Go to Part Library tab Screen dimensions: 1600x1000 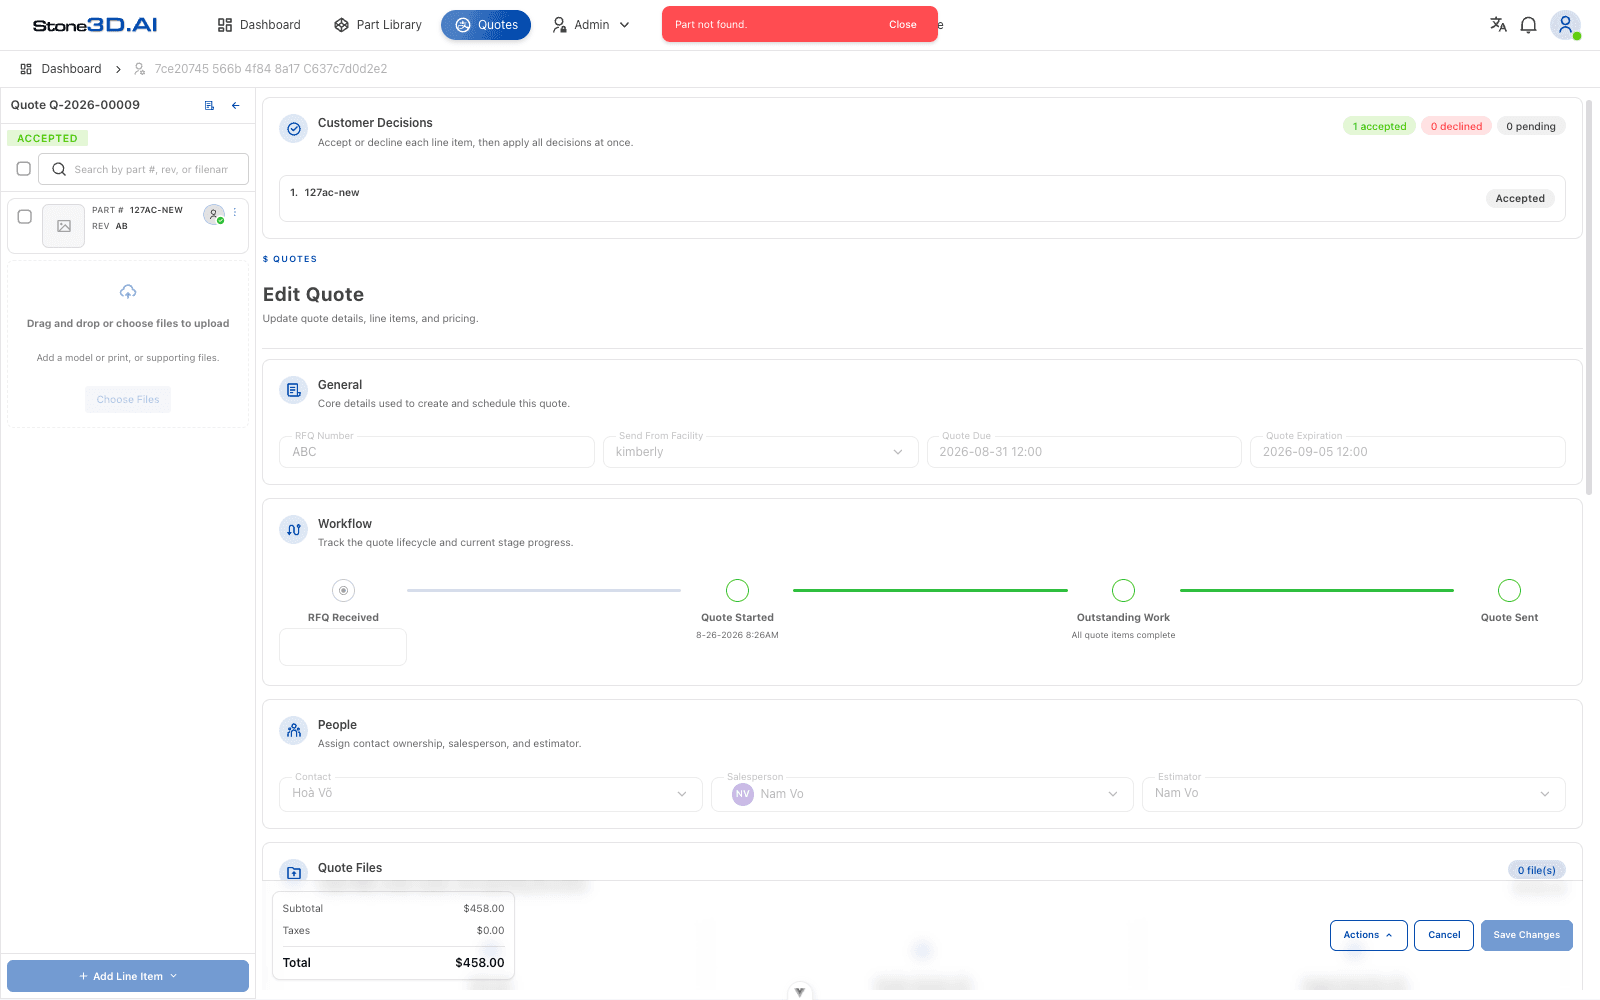[378, 25]
